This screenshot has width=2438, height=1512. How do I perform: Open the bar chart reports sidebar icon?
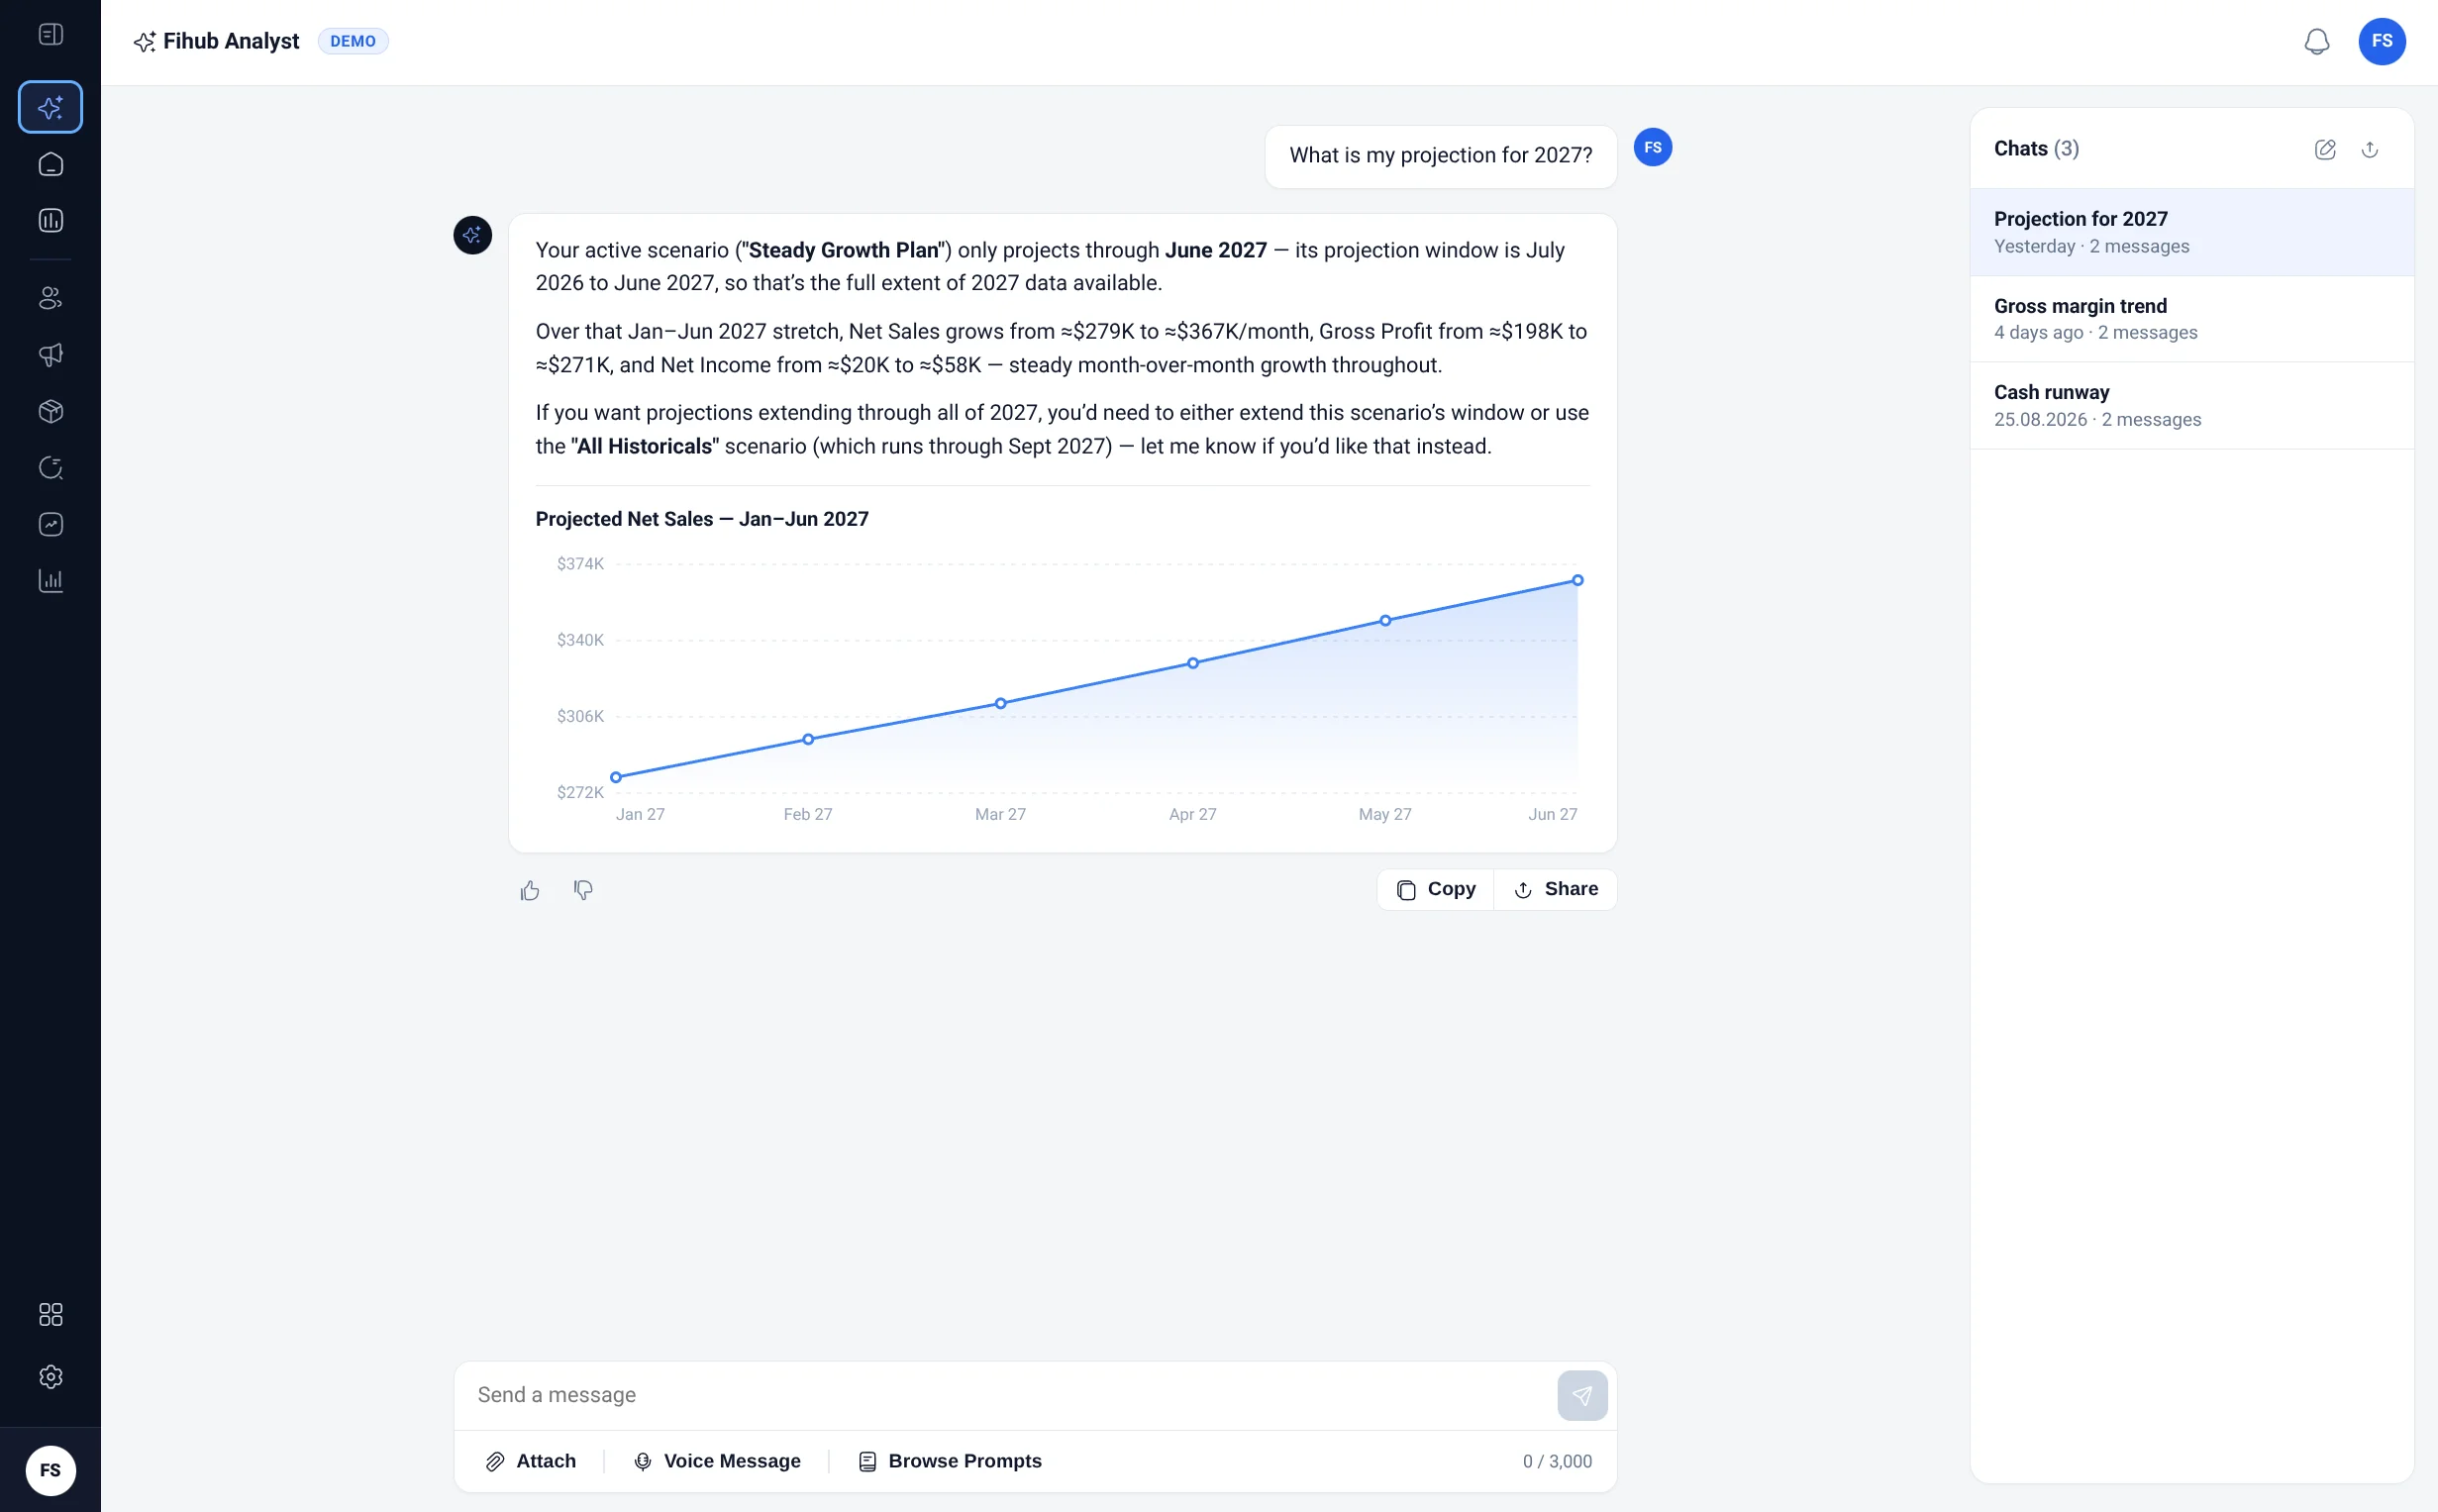coord(50,581)
